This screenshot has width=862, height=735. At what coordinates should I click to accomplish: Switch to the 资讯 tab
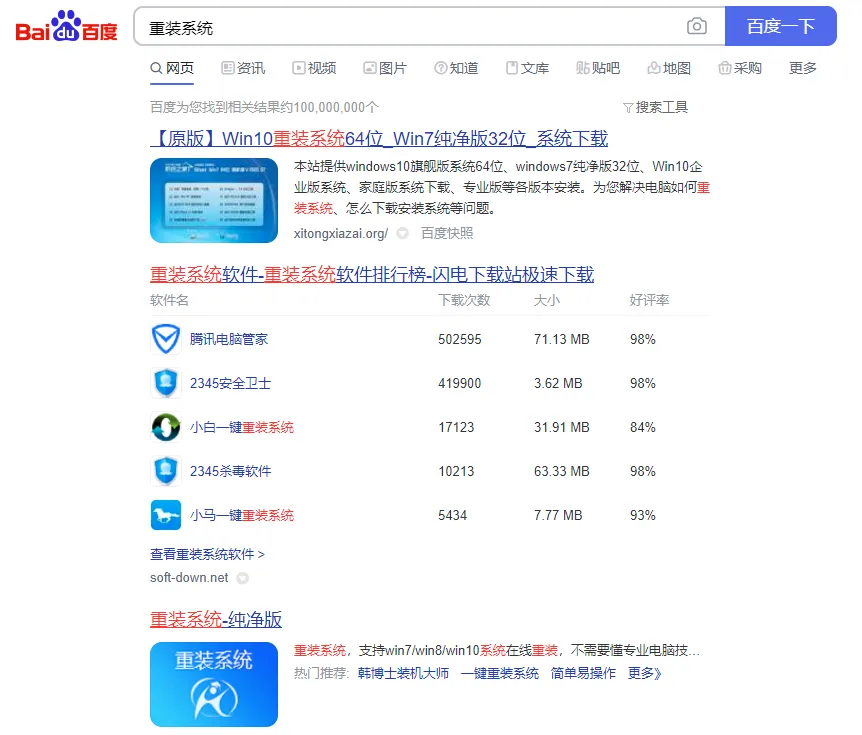click(243, 68)
